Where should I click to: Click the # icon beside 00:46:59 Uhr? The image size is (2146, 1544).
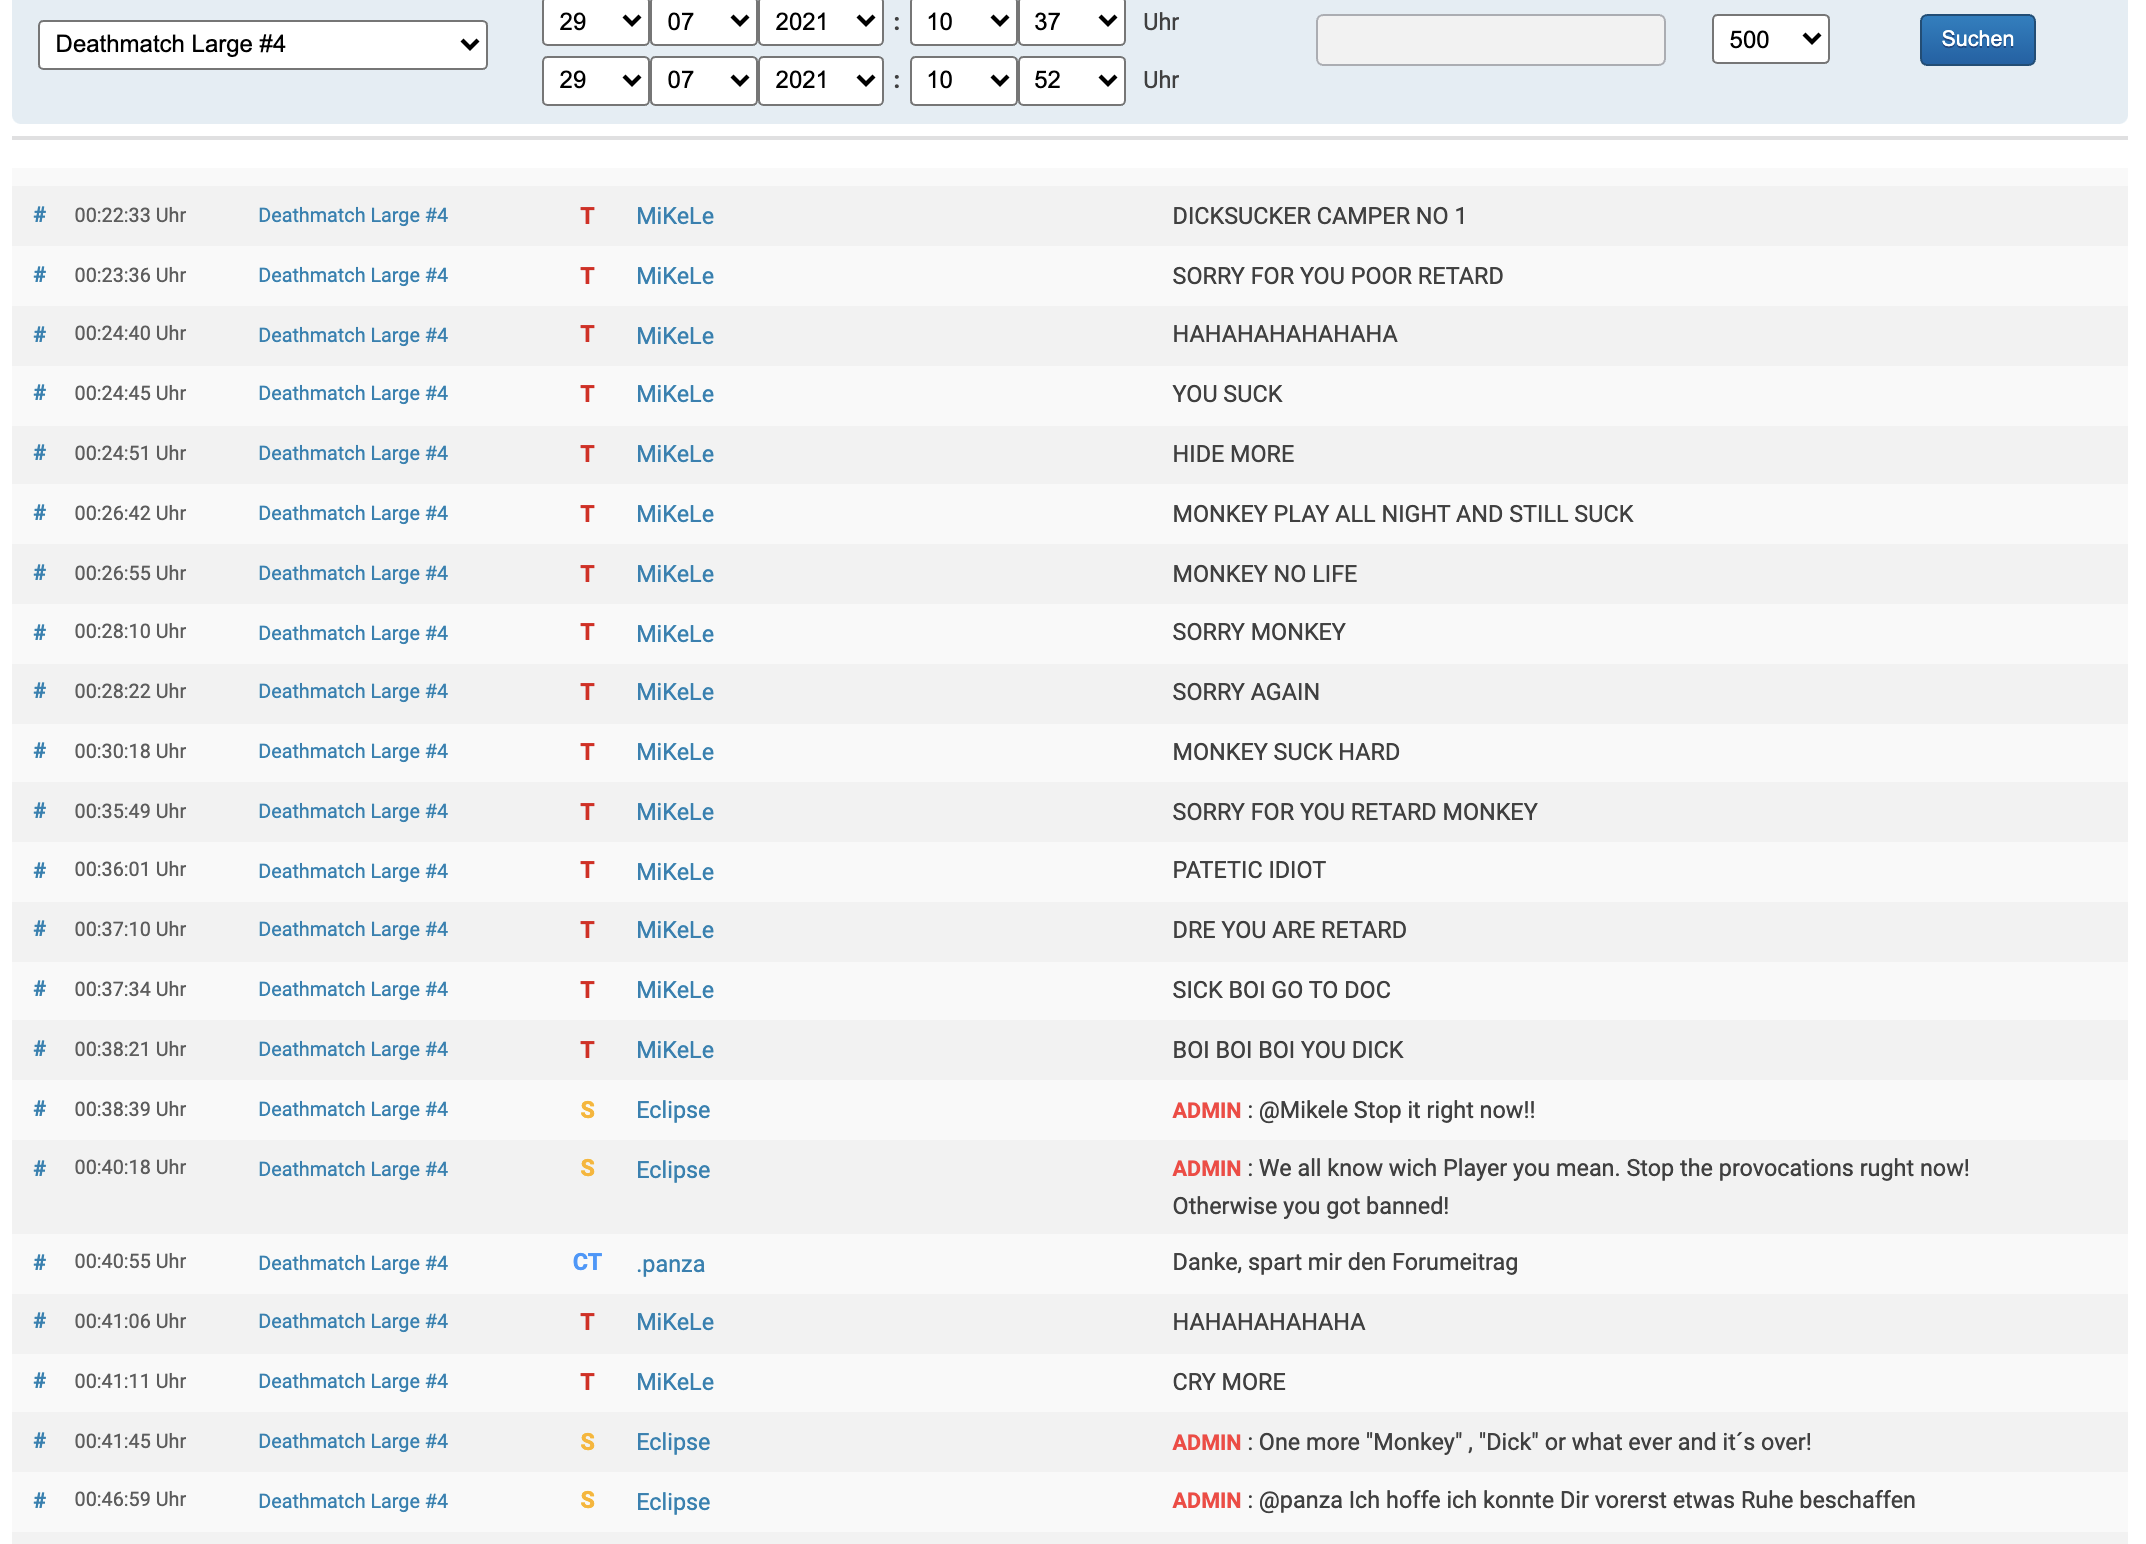click(40, 1500)
